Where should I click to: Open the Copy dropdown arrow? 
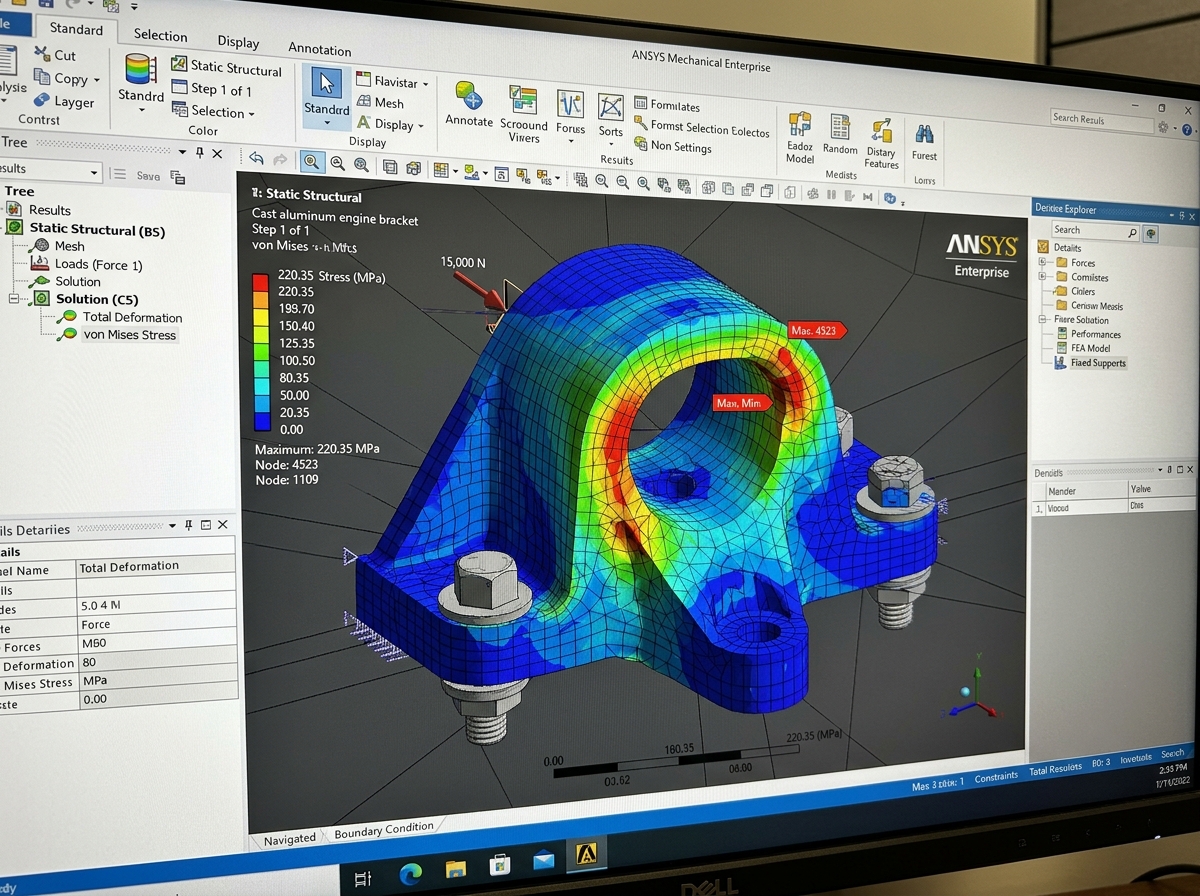coord(97,80)
